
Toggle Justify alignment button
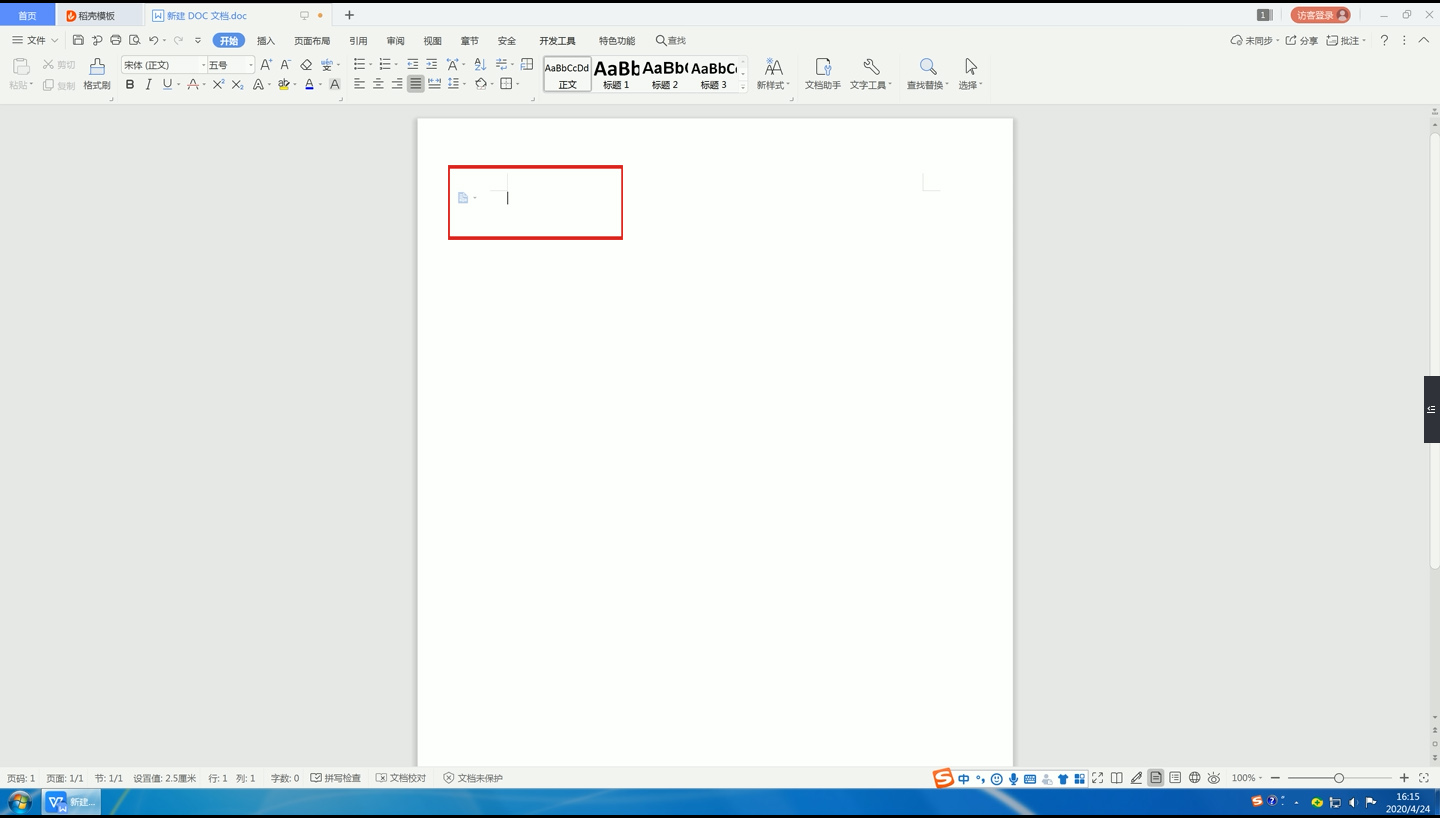point(416,84)
